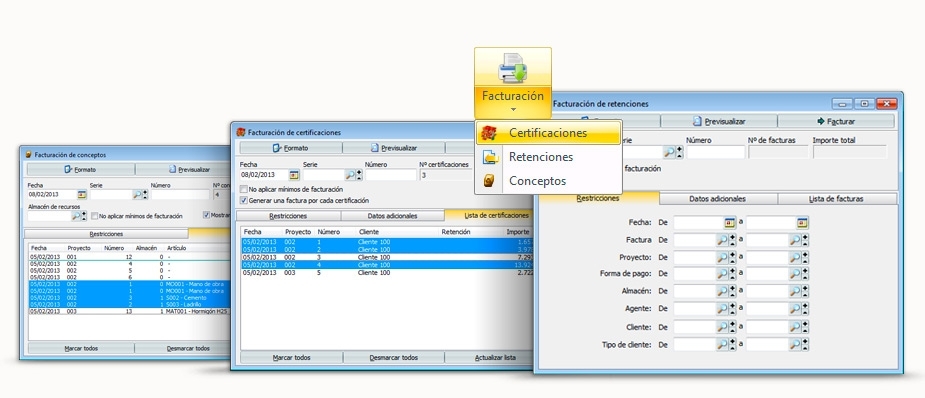This screenshot has height=398, width=925.
Task: Click Marcar todos in certificaciones window
Action: coord(291,357)
